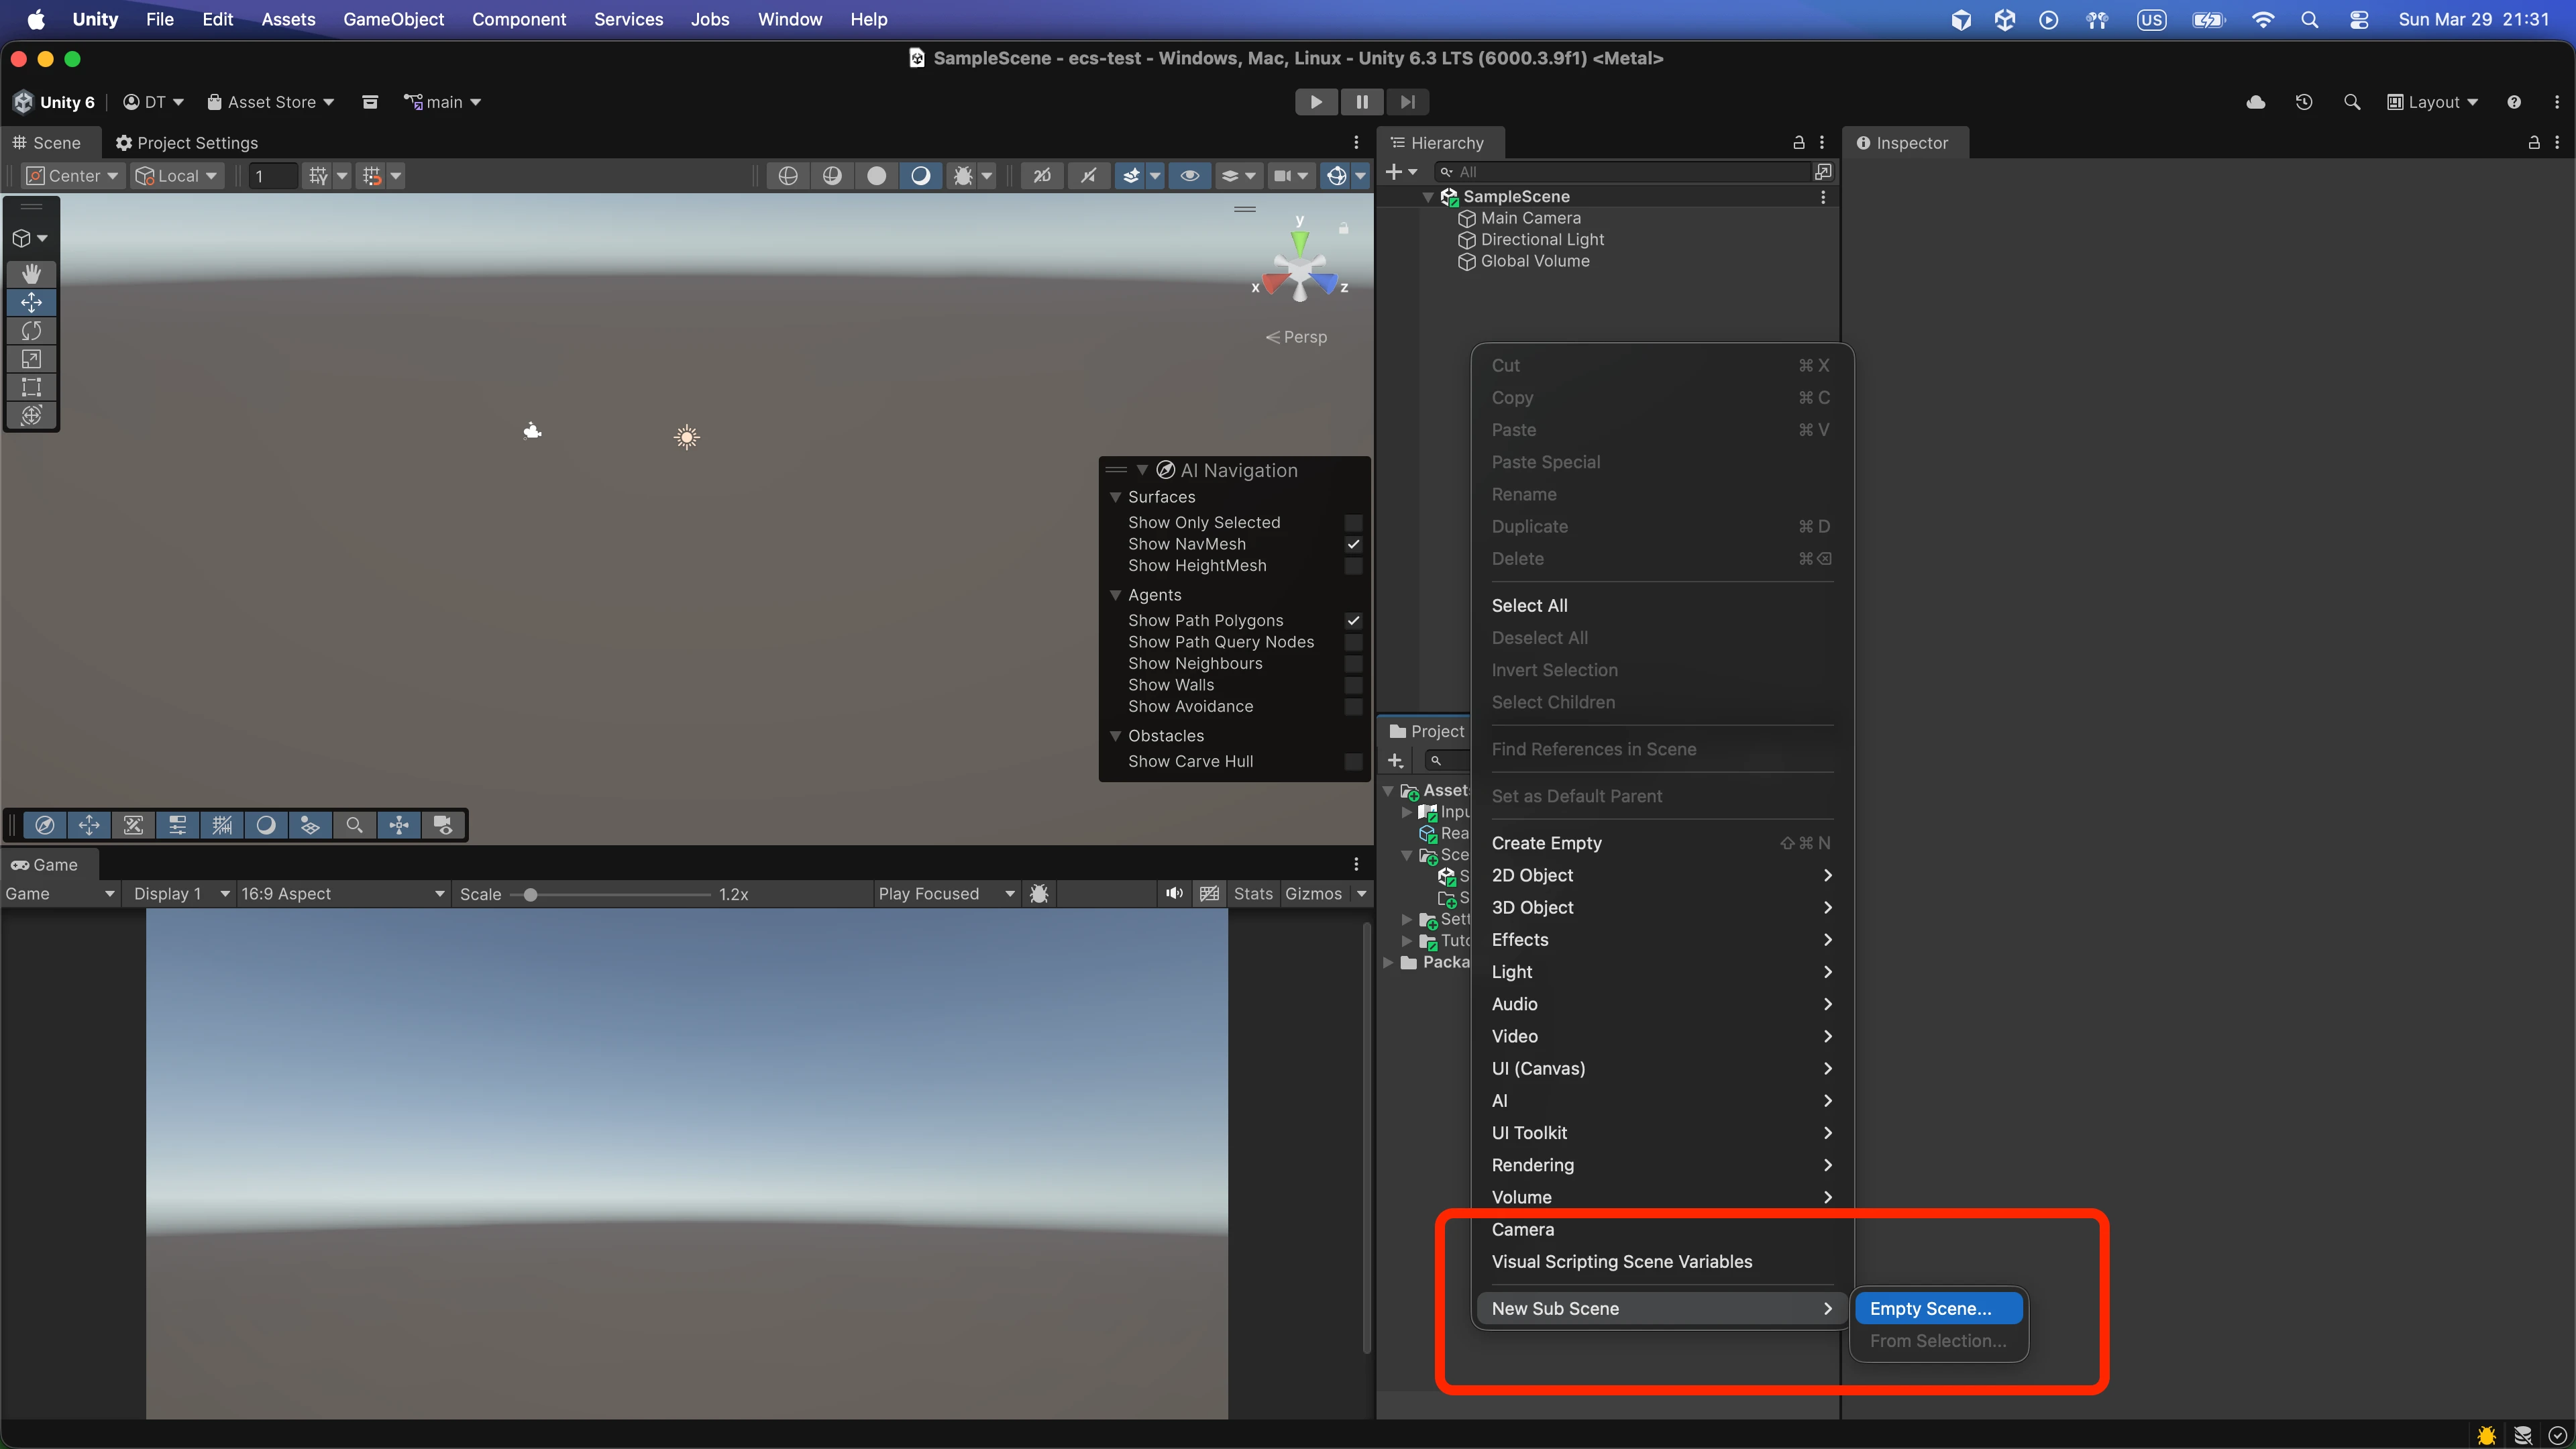The image size is (2576, 1449).
Task: Collapse the SampleScene hierarchy arrow
Action: click(x=1428, y=197)
